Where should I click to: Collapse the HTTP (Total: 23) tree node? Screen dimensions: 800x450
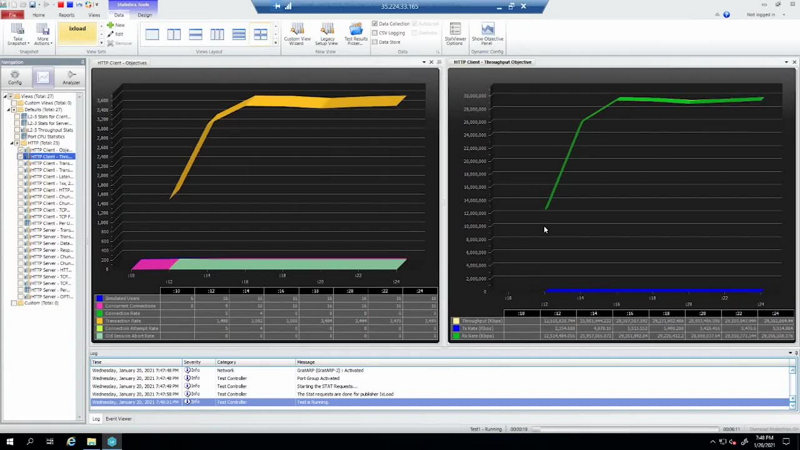[x=11, y=143]
